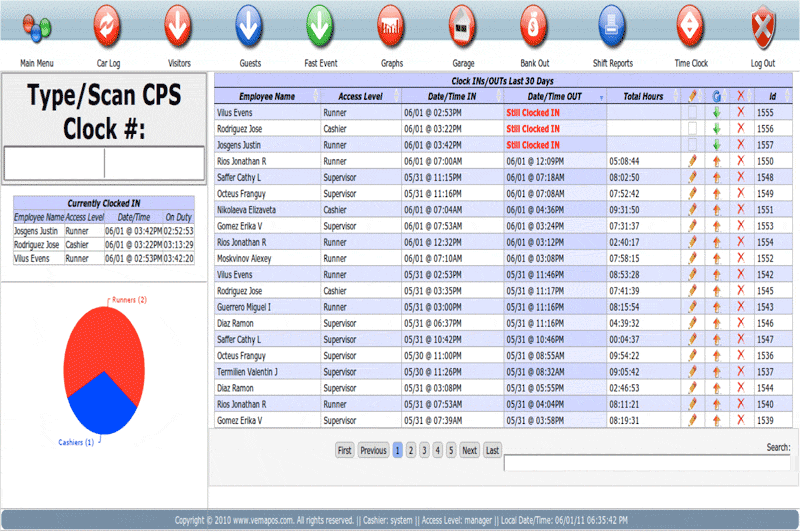This screenshot has height=532, width=800.
Task: Click the orange up arrow for record 1549
Action: pyautogui.click(x=716, y=193)
